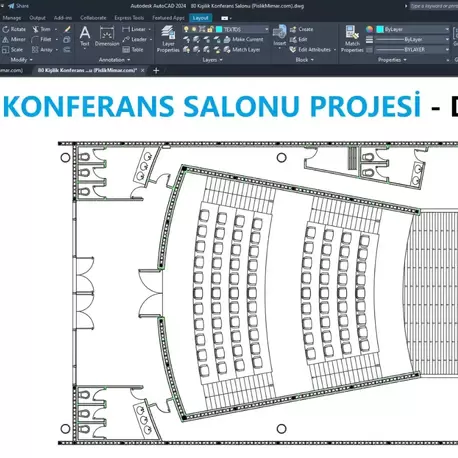Close the 80 Kişilik Konferans drawing tab
Image resolution: width=458 pixels, height=458 pixels.
click(x=143, y=70)
